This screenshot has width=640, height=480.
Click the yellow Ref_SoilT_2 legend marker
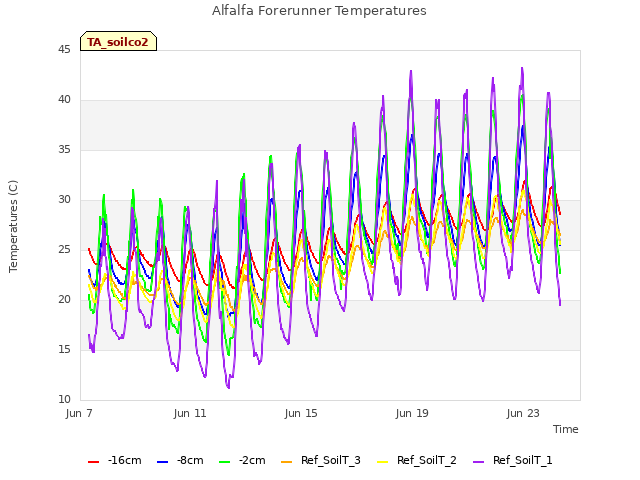click(x=382, y=462)
